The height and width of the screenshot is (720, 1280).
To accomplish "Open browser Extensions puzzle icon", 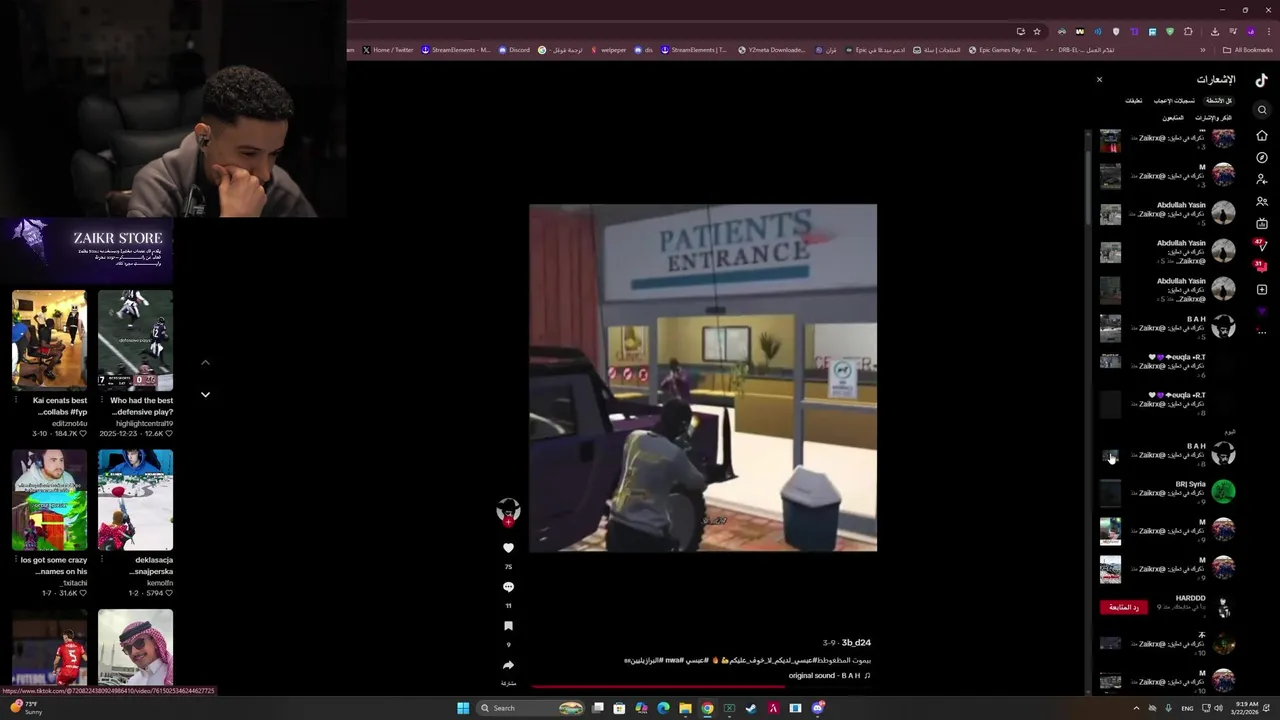I will tap(1188, 31).
